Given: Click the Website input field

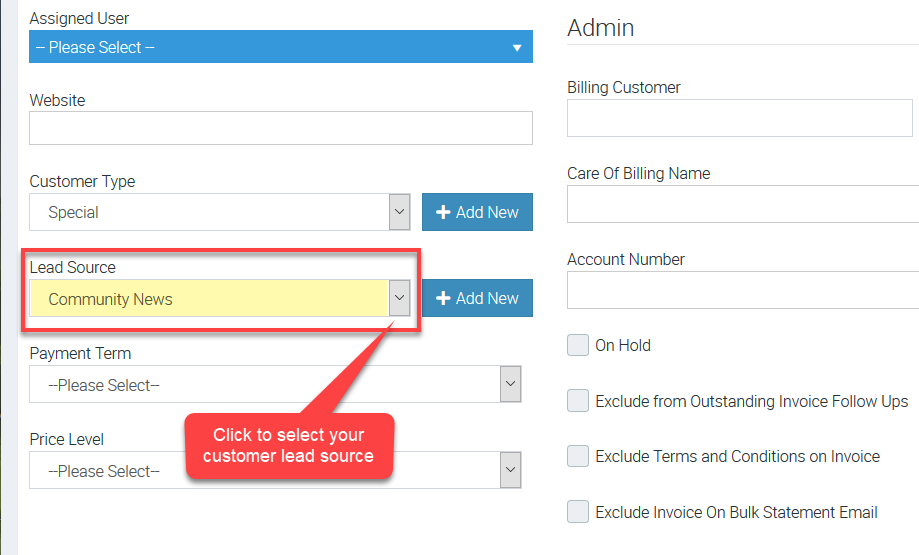Looking at the screenshot, I should [x=280, y=128].
